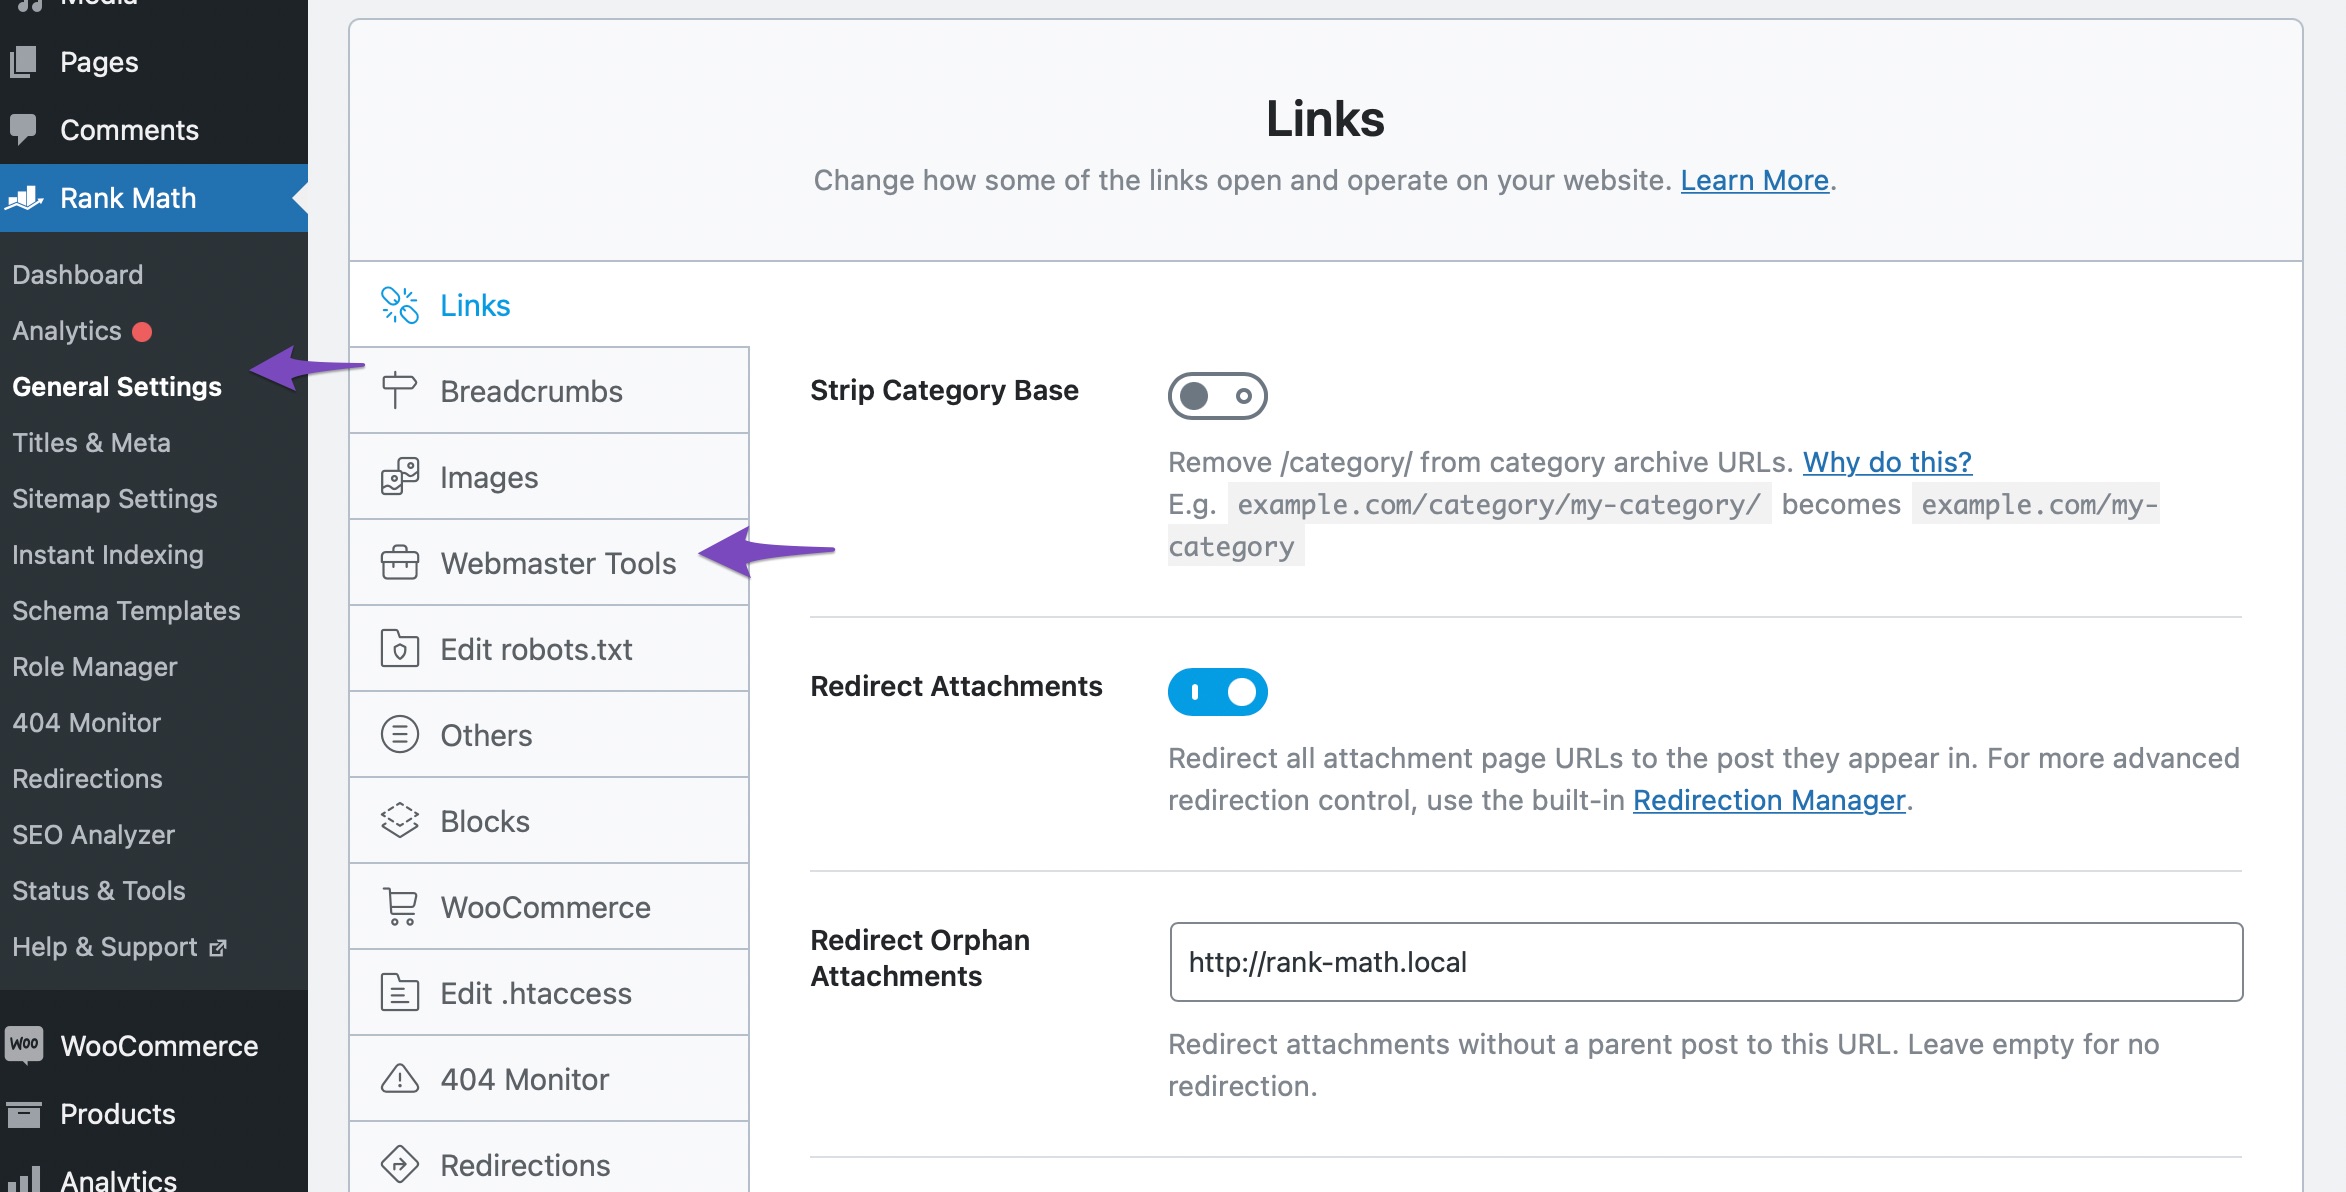Screen dimensions: 2346x1192
Task: Open the Webmaster Tools tab
Action: tap(549, 563)
